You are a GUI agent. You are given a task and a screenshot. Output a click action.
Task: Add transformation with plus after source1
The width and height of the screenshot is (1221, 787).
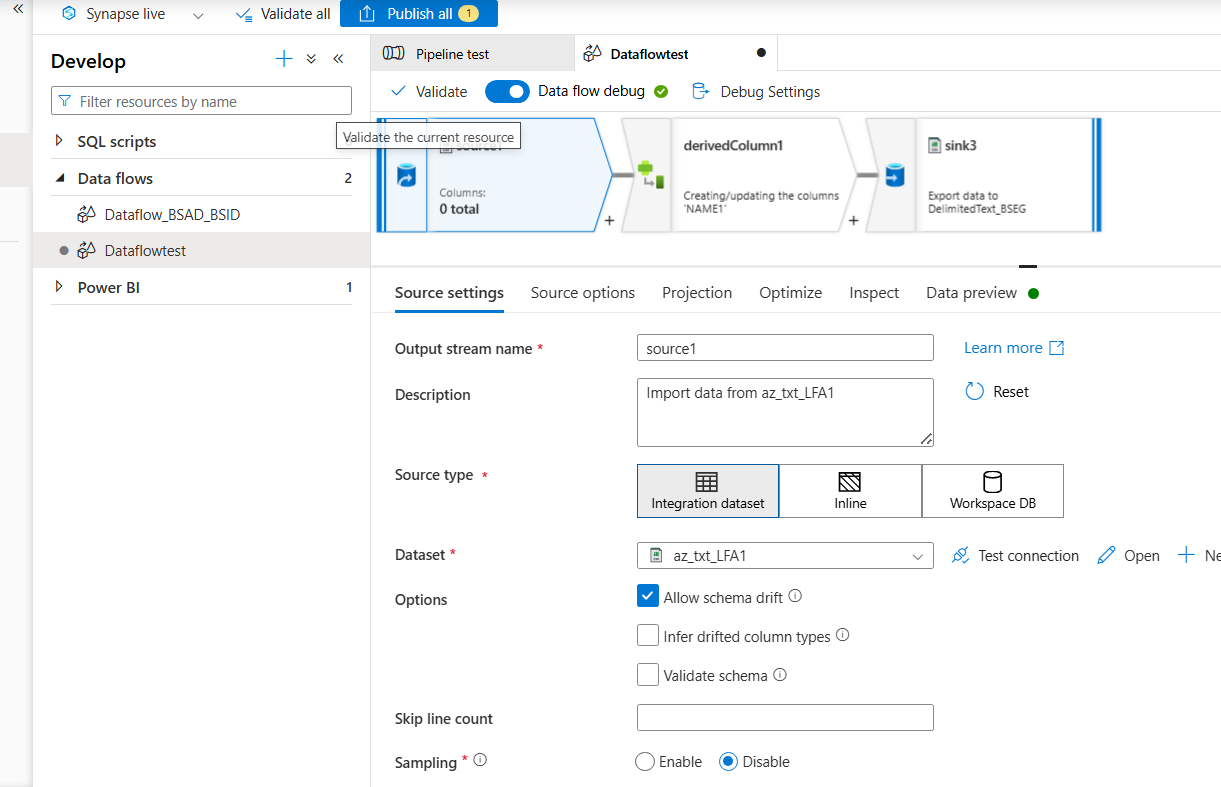[x=609, y=221]
